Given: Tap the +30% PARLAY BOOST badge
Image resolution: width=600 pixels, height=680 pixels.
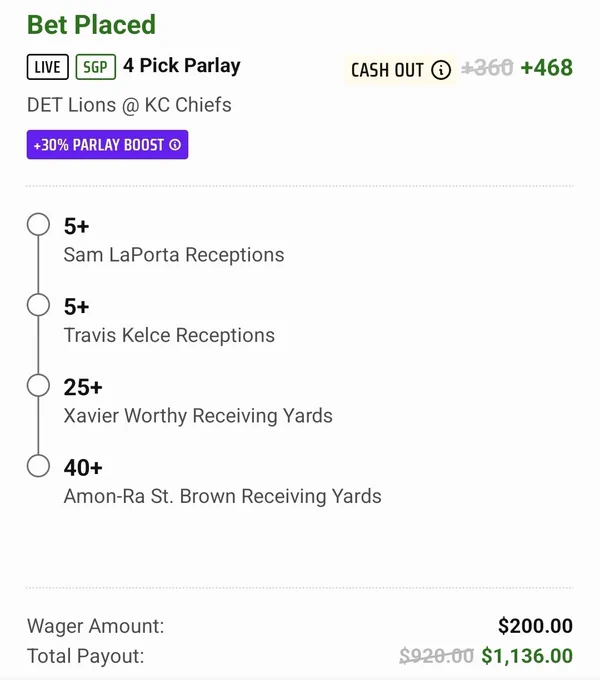Looking at the screenshot, I should pyautogui.click(x=108, y=144).
